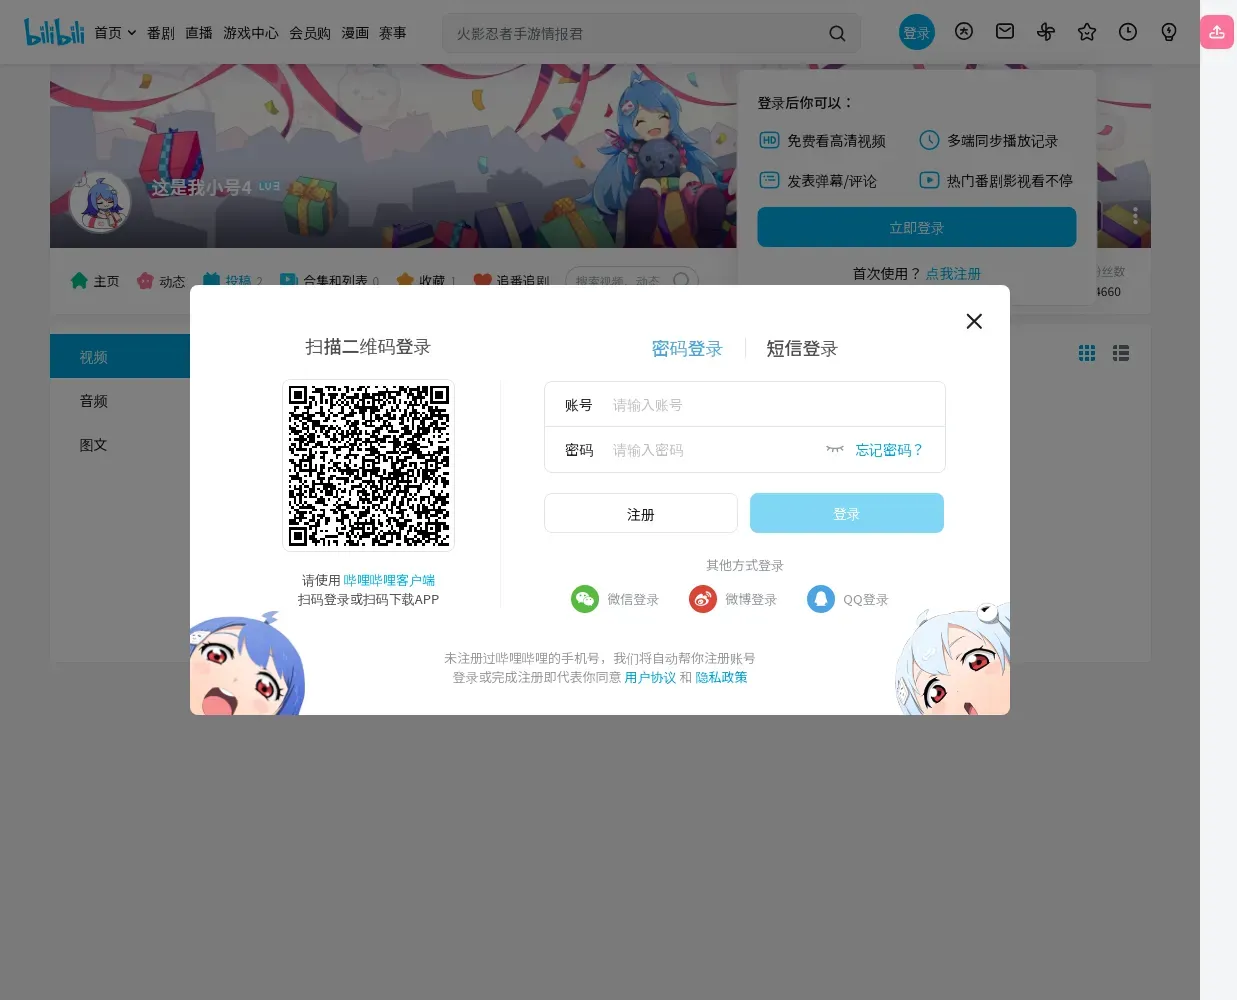This screenshot has width=1237, height=1000.
Task: Click the 大会员 icon in header
Action: pyautogui.click(x=964, y=32)
